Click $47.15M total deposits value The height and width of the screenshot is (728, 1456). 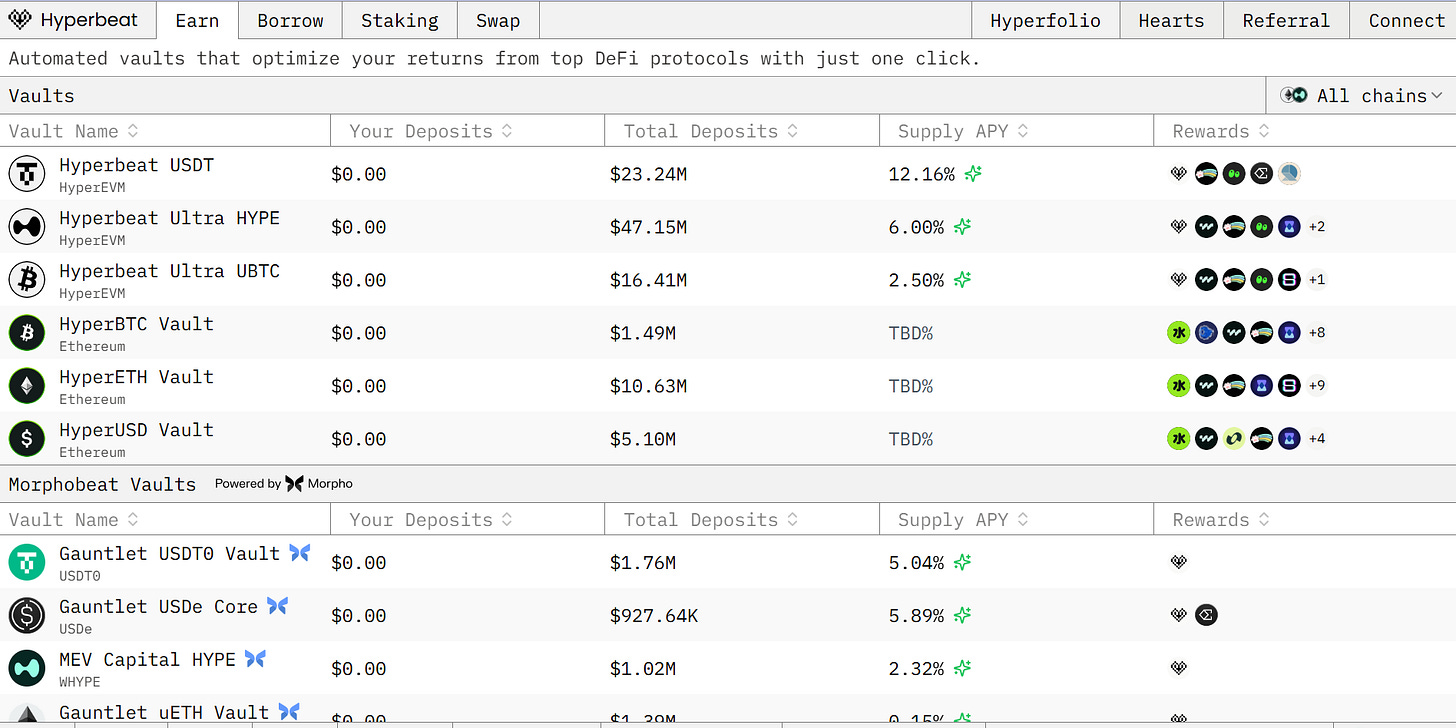click(648, 227)
